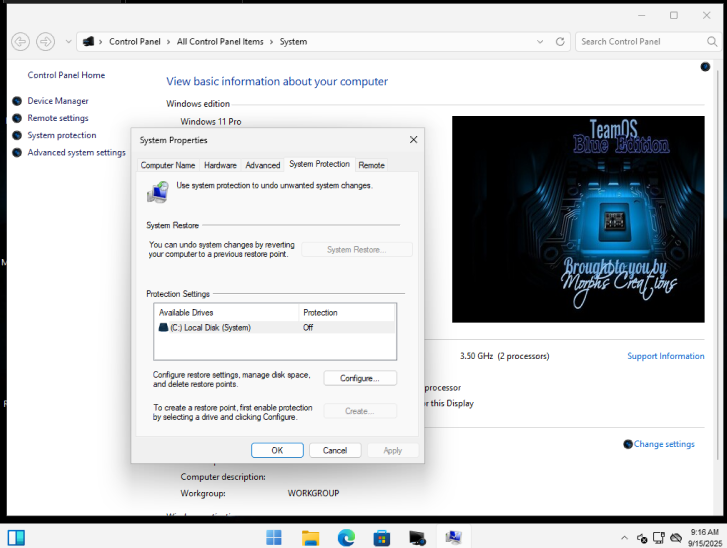This screenshot has width=727, height=548.
Task: Click the network tray icon
Action: pyautogui.click(x=658, y=538)
